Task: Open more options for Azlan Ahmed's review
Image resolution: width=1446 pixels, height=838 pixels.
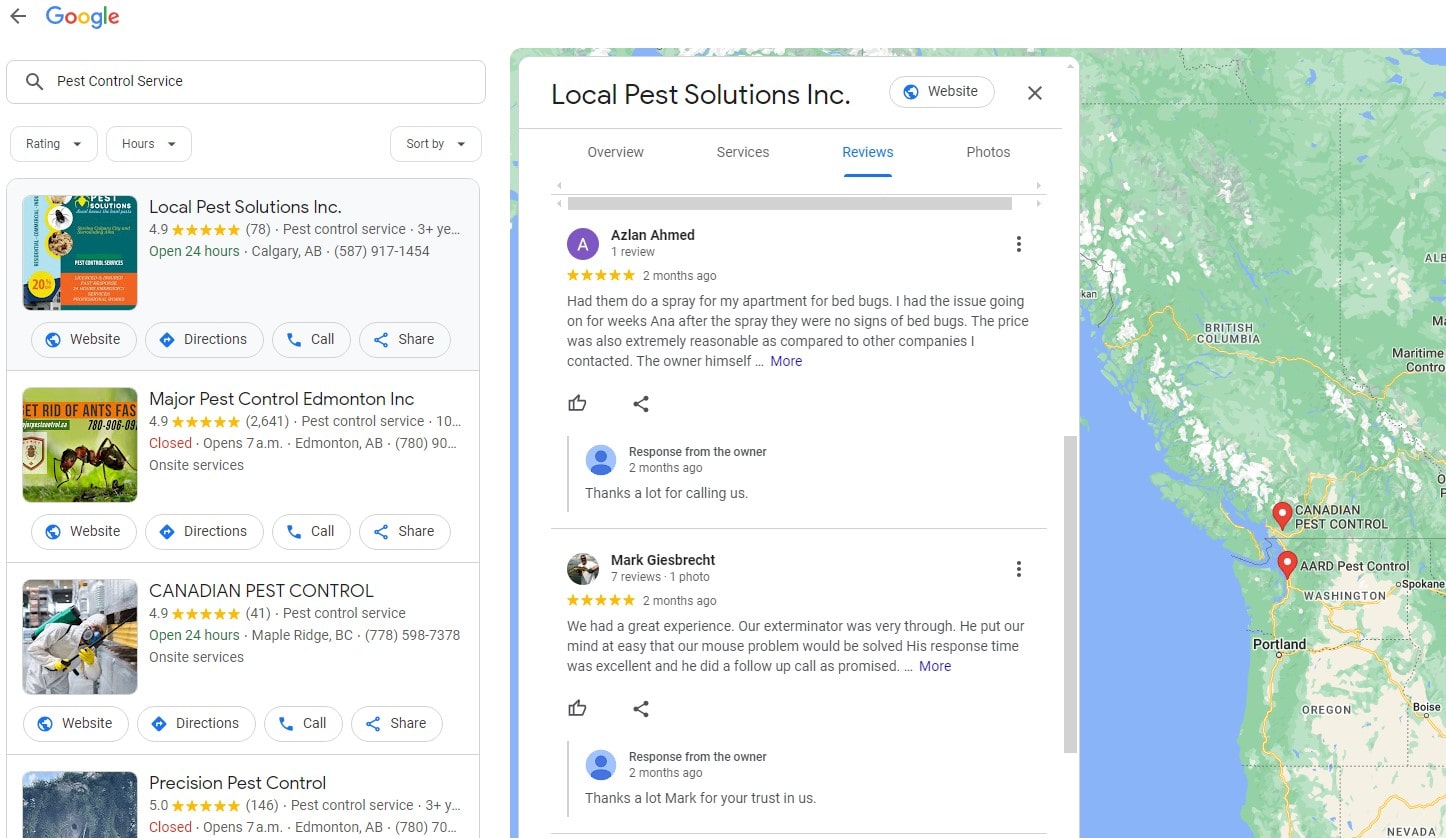Action: 1018,244
